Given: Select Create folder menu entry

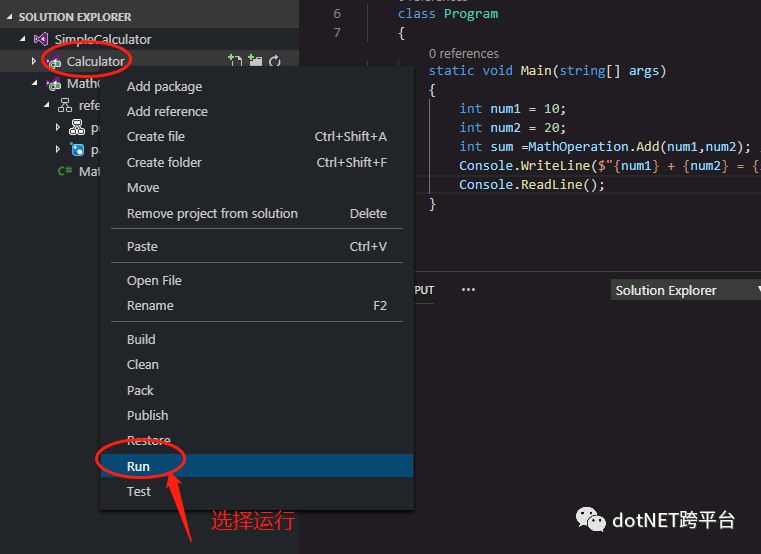Looking at the screenshot, I should tap(257, 163).
